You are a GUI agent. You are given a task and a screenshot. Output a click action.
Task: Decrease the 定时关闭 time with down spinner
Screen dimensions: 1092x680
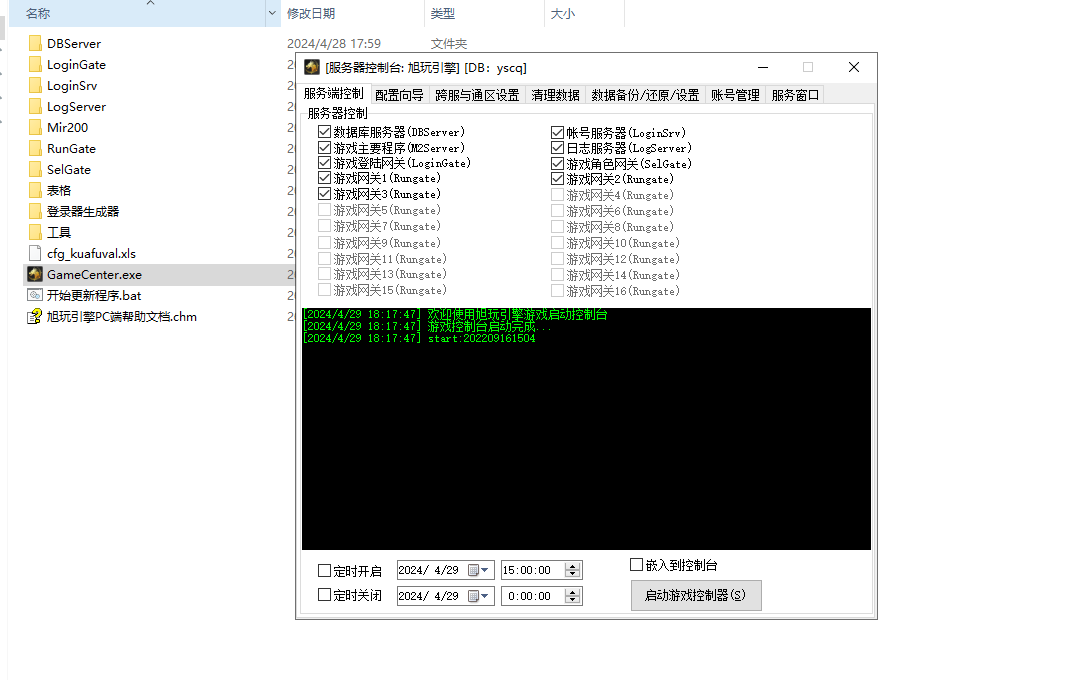pos(572,600)
